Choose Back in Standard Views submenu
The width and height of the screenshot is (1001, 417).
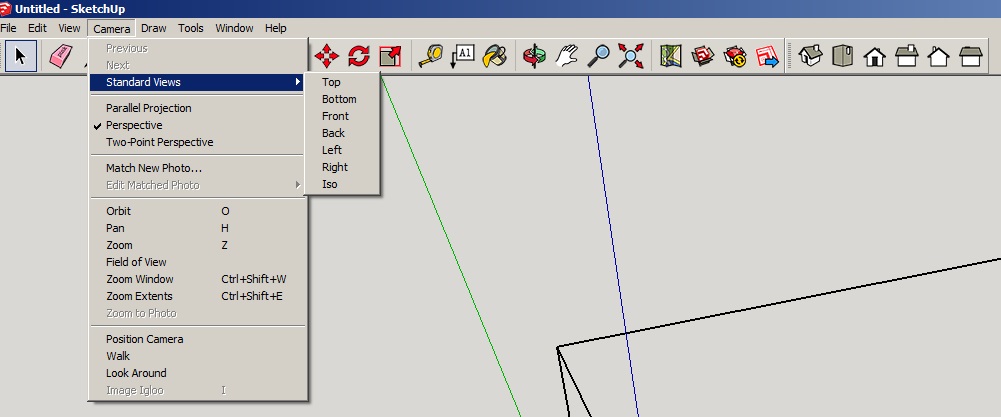342,133
